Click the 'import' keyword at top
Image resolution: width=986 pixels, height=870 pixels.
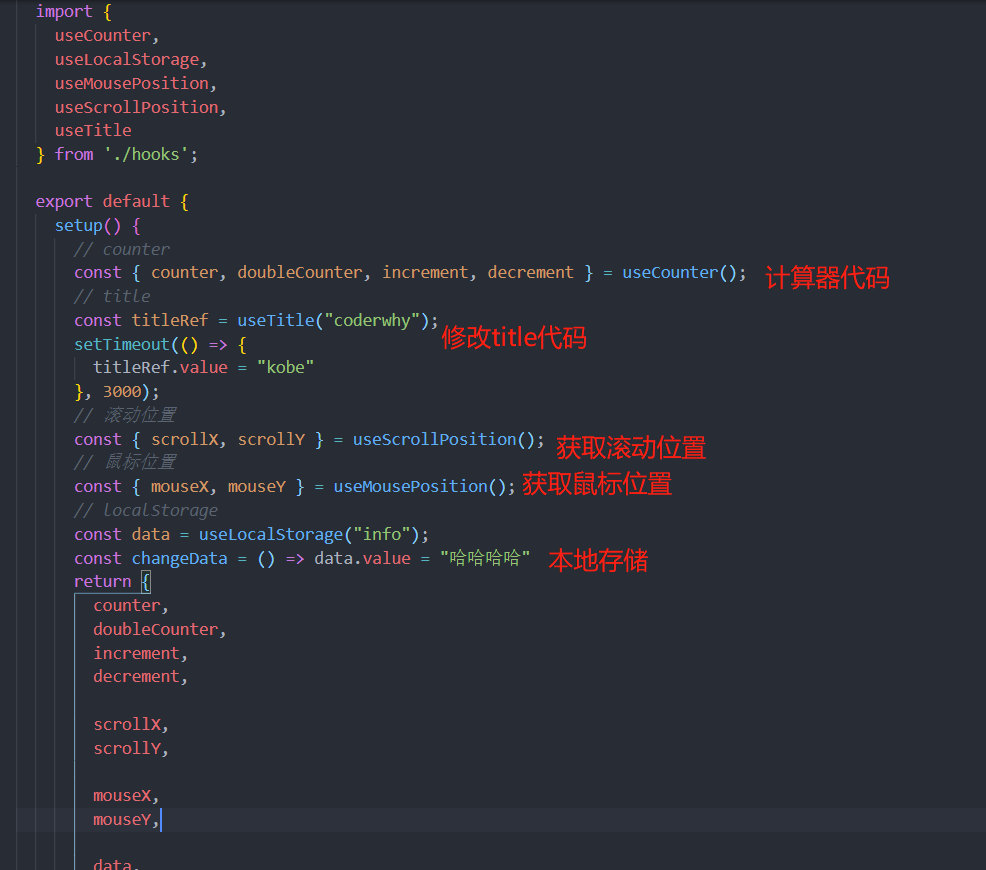(64, 12)
